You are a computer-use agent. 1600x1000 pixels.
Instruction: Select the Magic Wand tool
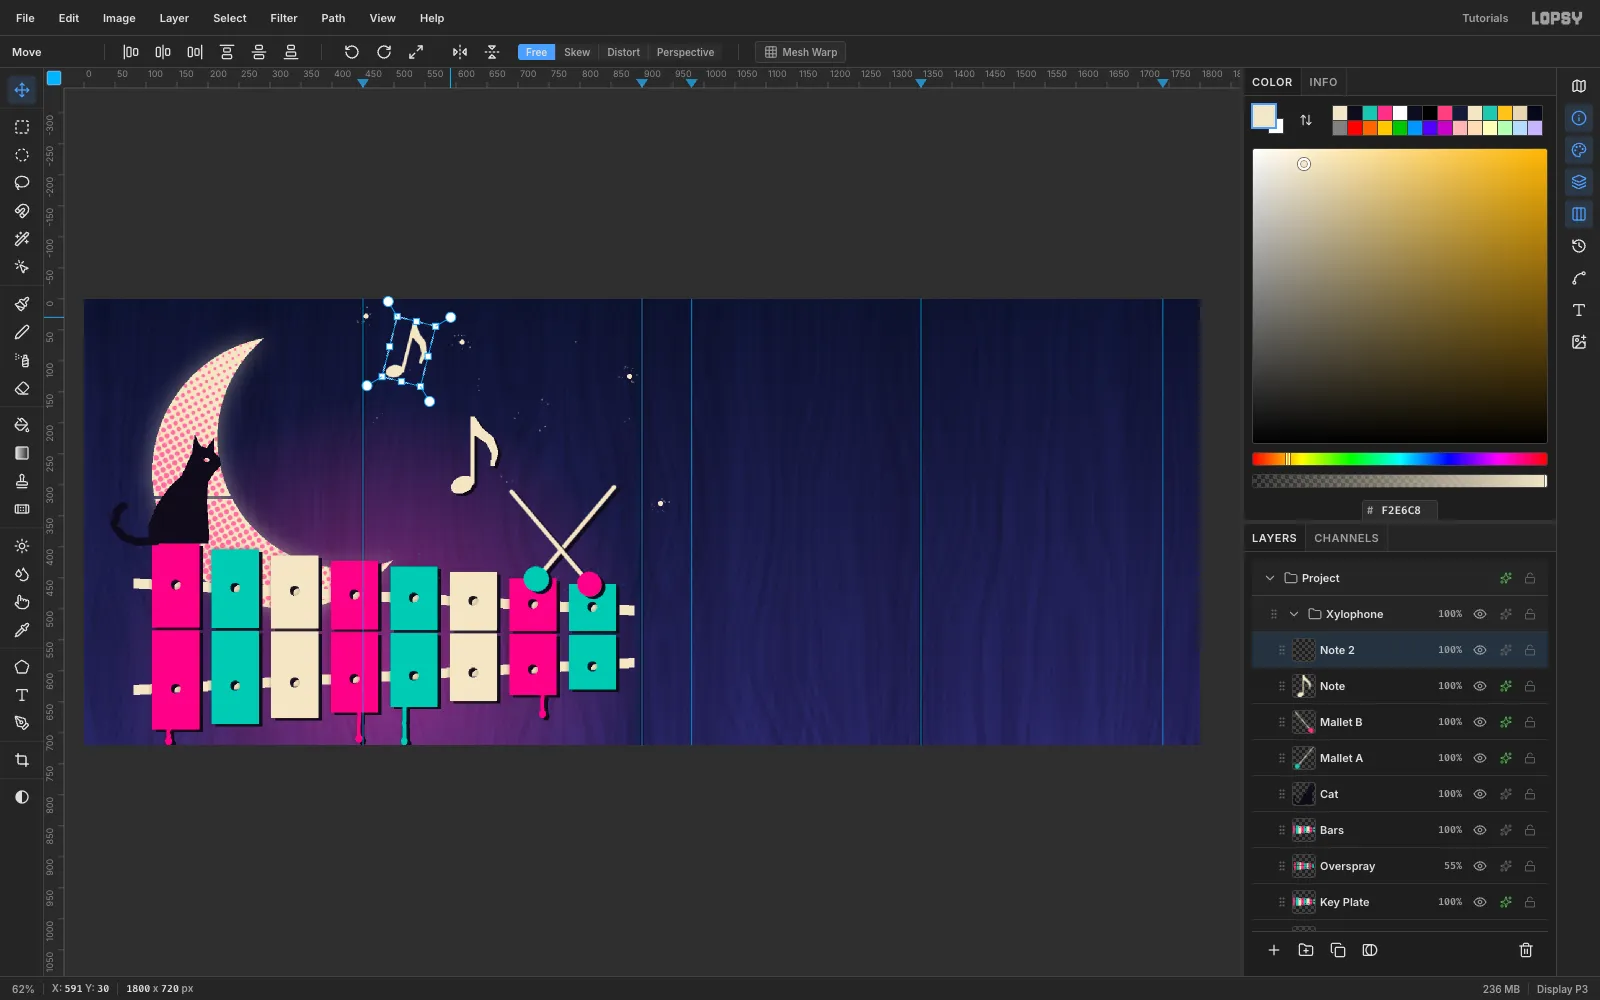[21, 239]
